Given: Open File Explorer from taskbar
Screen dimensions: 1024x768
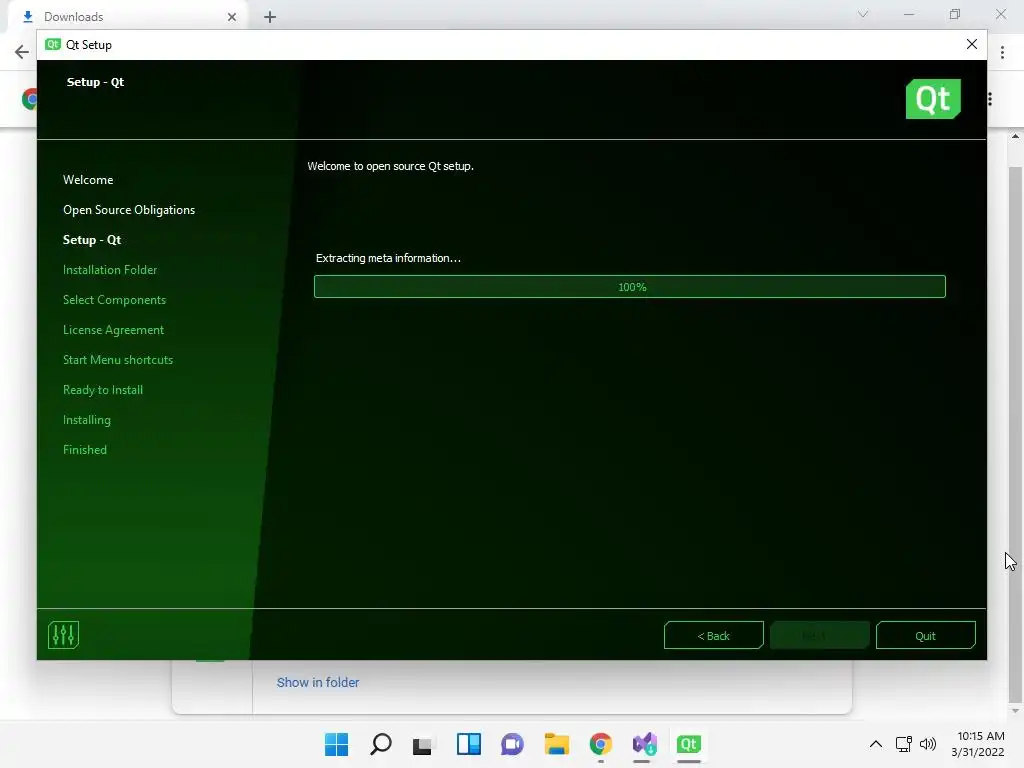Looking at the screenshot, I should (556, 744).
